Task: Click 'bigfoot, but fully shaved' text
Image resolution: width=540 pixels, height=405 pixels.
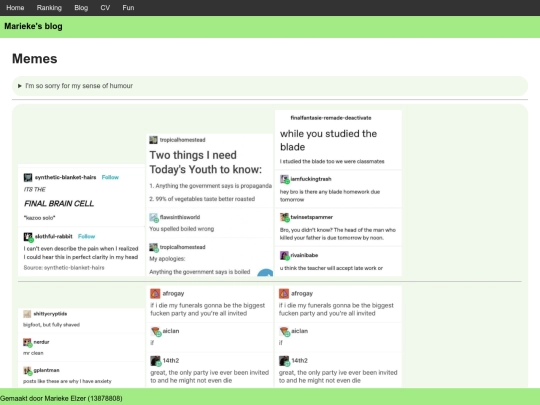Action: pos(51,325)
